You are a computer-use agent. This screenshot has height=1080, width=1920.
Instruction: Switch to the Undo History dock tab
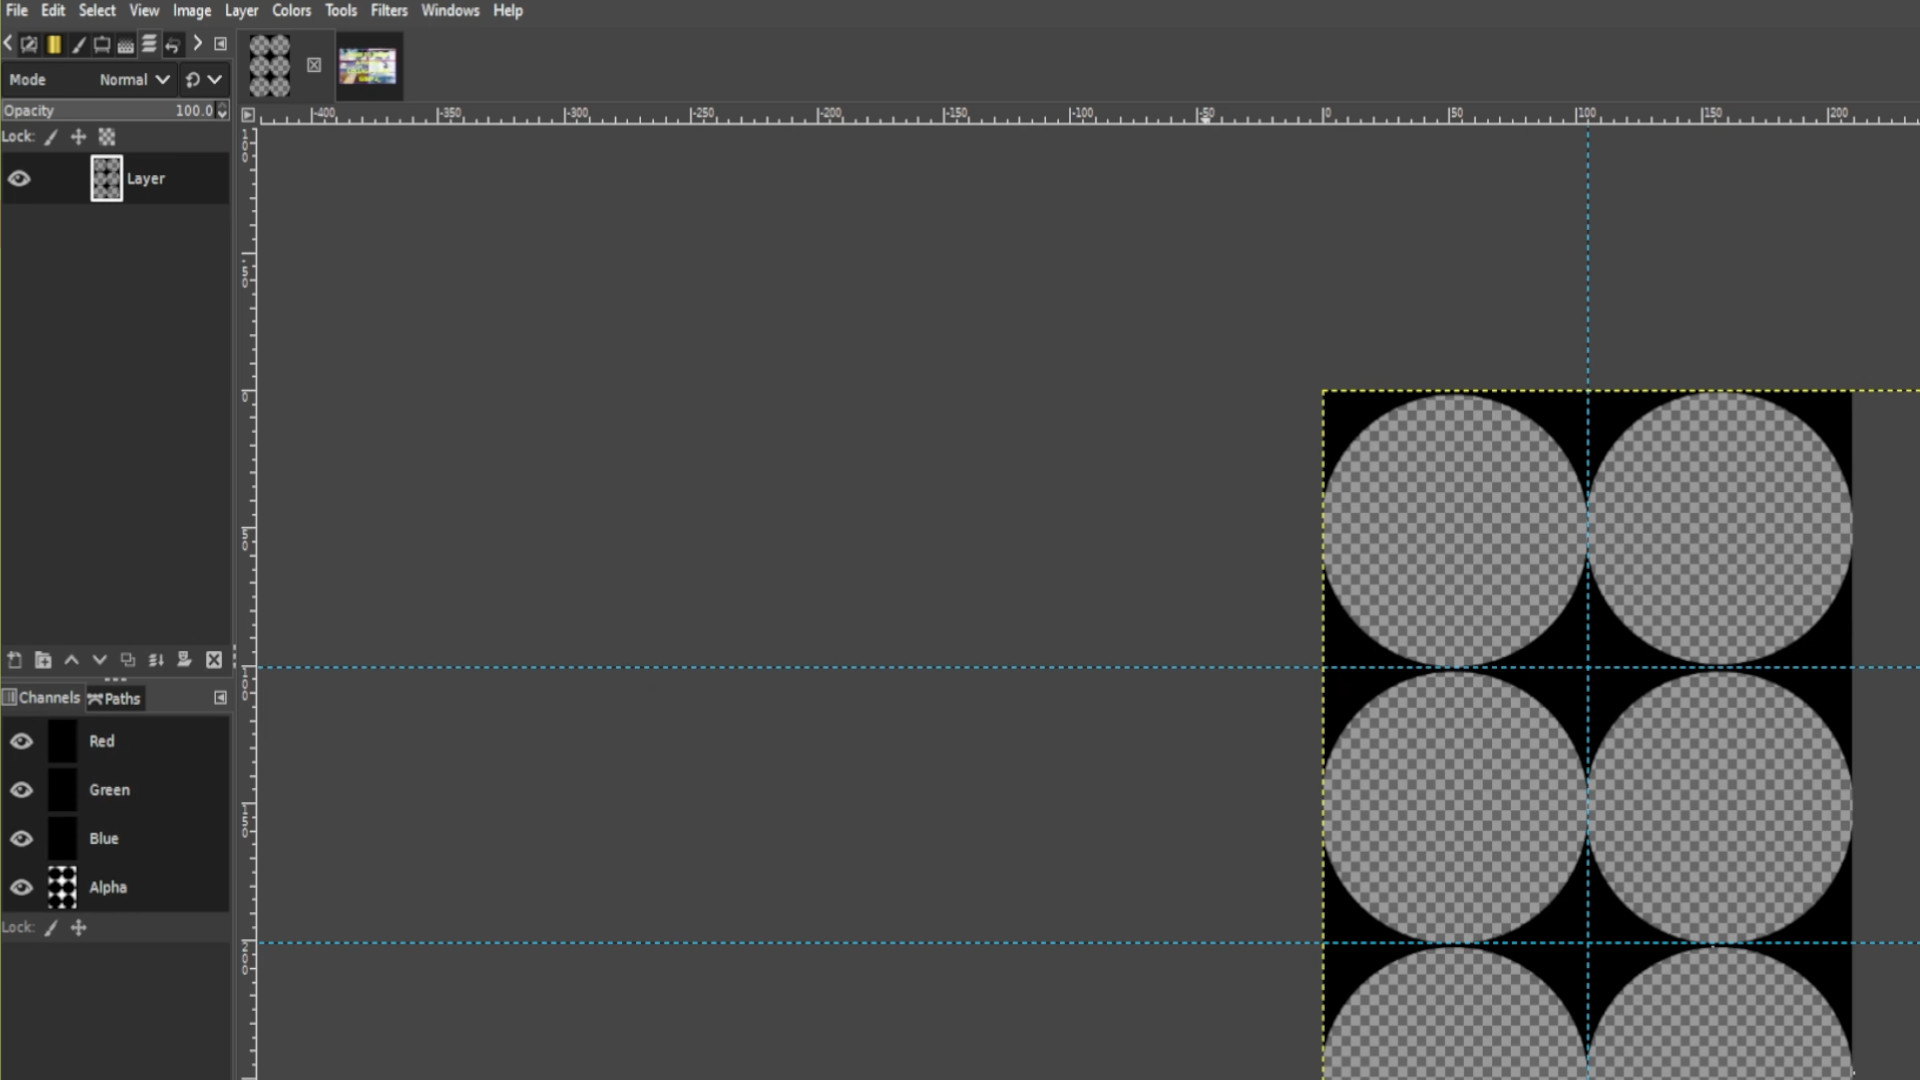click(173, 44)
